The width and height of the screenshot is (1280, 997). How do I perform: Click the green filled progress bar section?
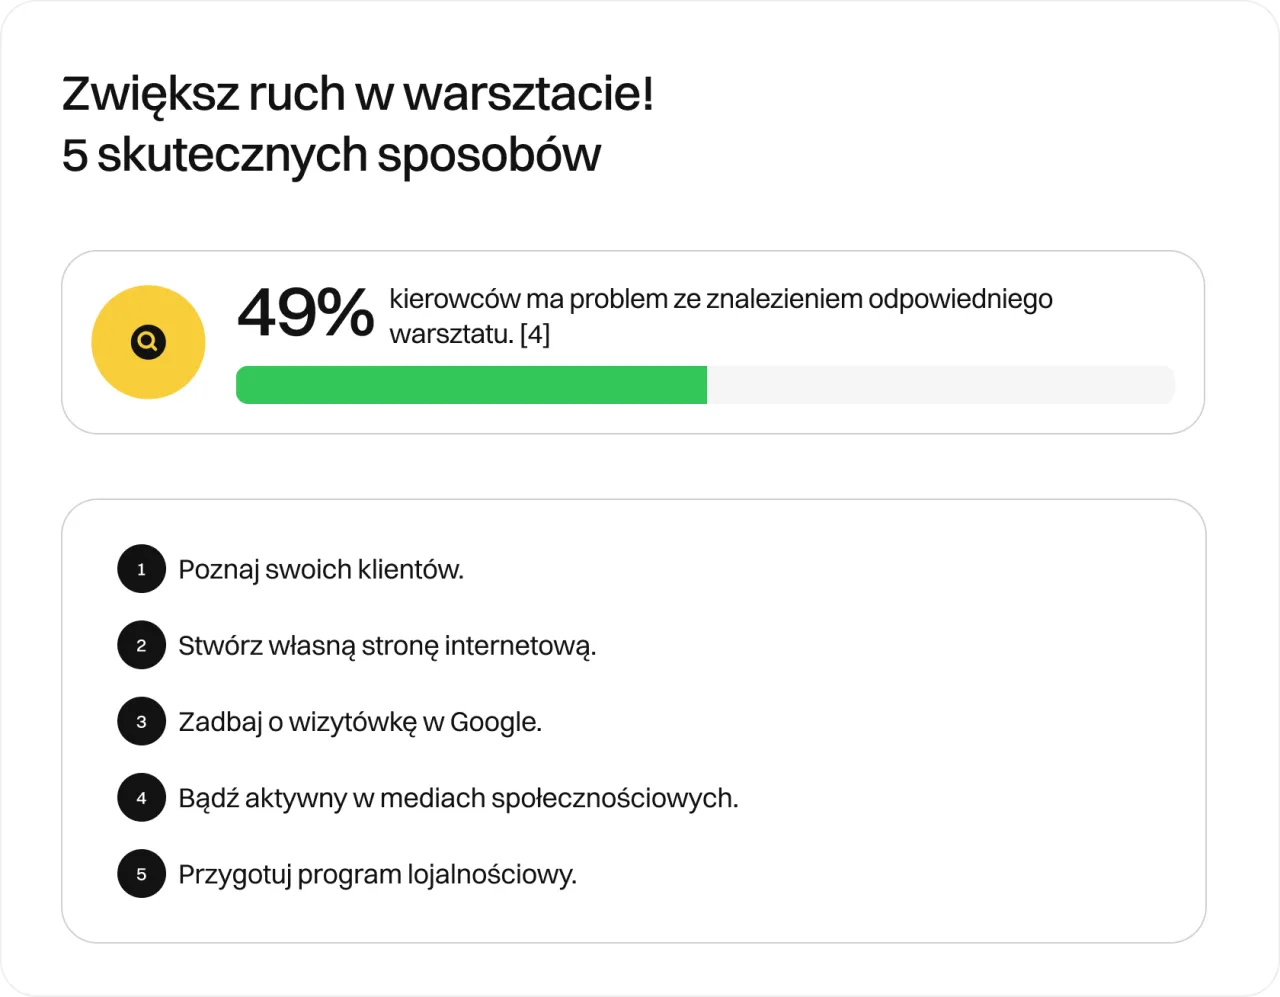471,385
